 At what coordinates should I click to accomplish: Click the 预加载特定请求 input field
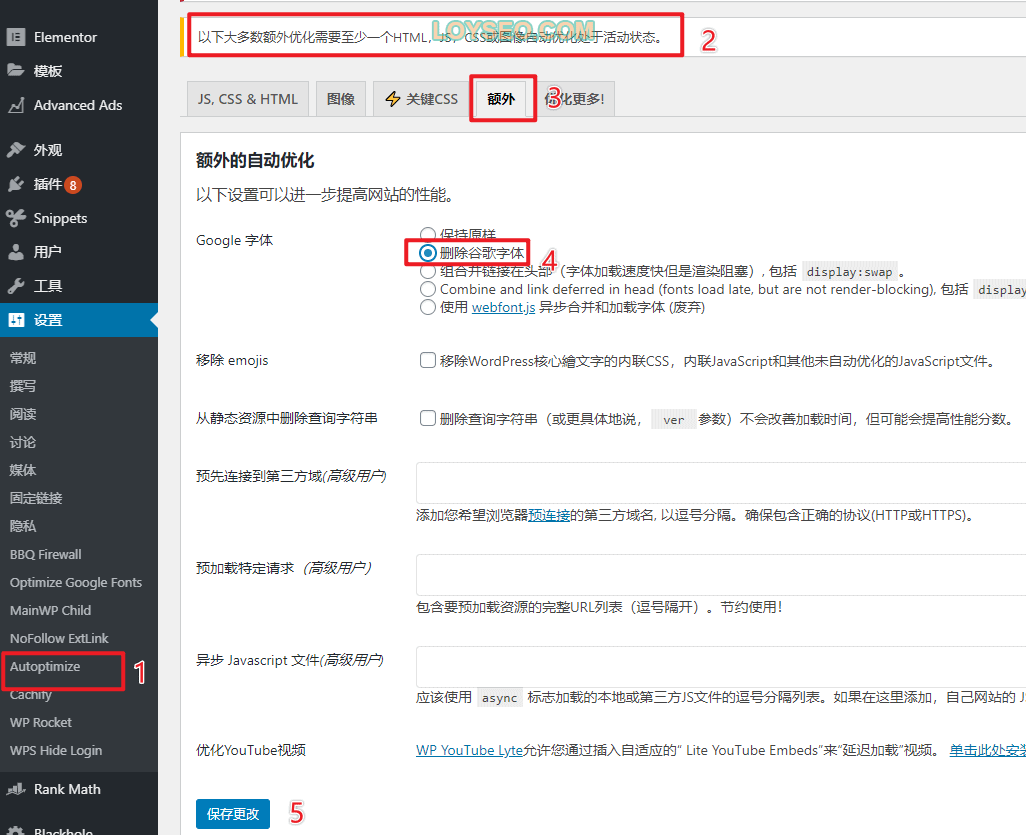(x=721, y=575)
